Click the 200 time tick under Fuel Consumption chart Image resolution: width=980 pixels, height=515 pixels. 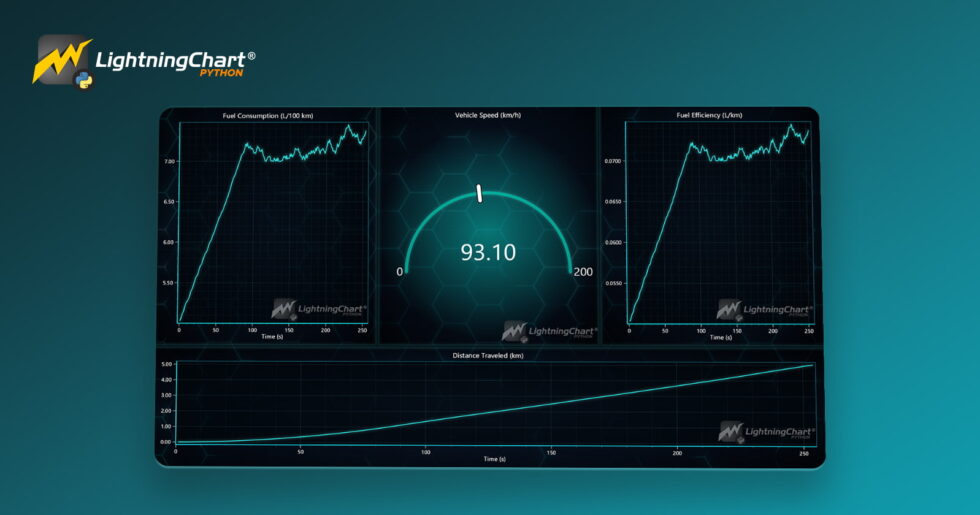click(x=326, y=330)
